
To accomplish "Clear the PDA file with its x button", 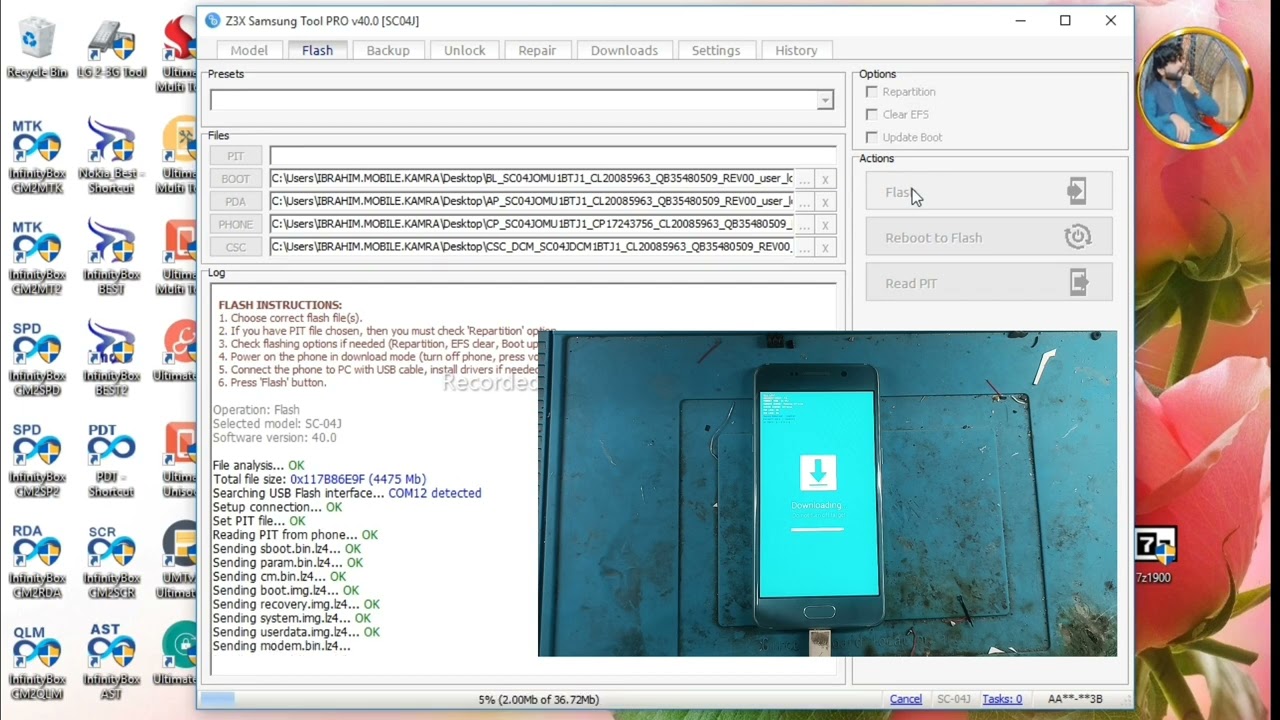I will [825, 202].
